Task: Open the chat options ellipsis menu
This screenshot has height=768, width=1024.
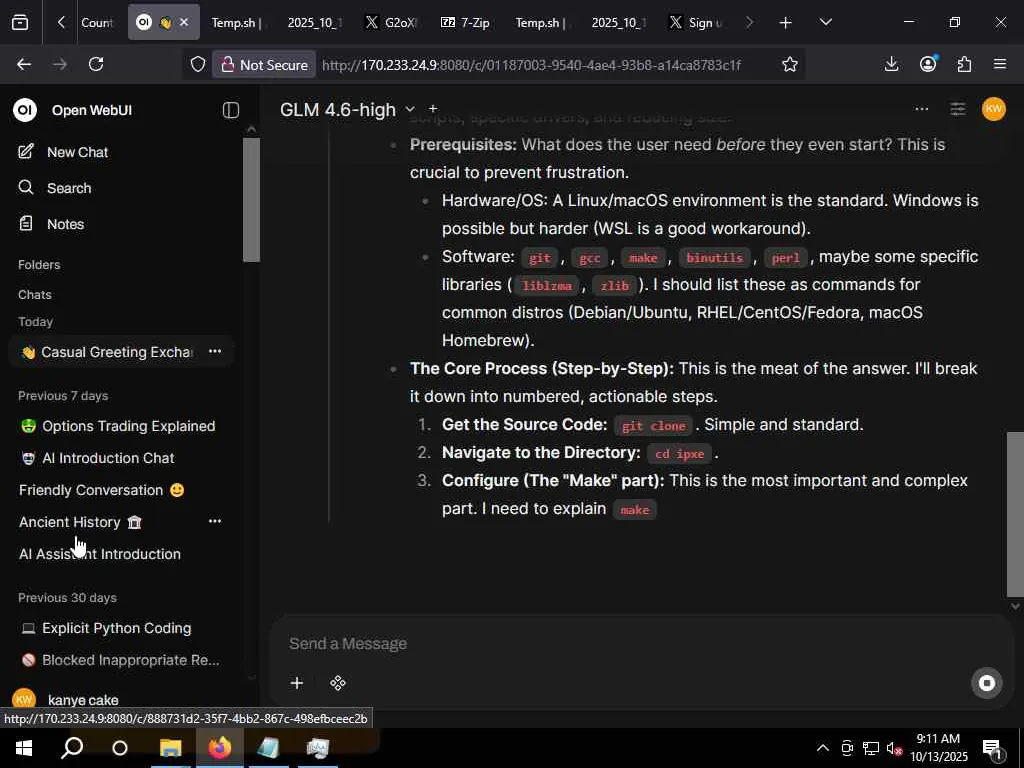Action: [921, 109]
